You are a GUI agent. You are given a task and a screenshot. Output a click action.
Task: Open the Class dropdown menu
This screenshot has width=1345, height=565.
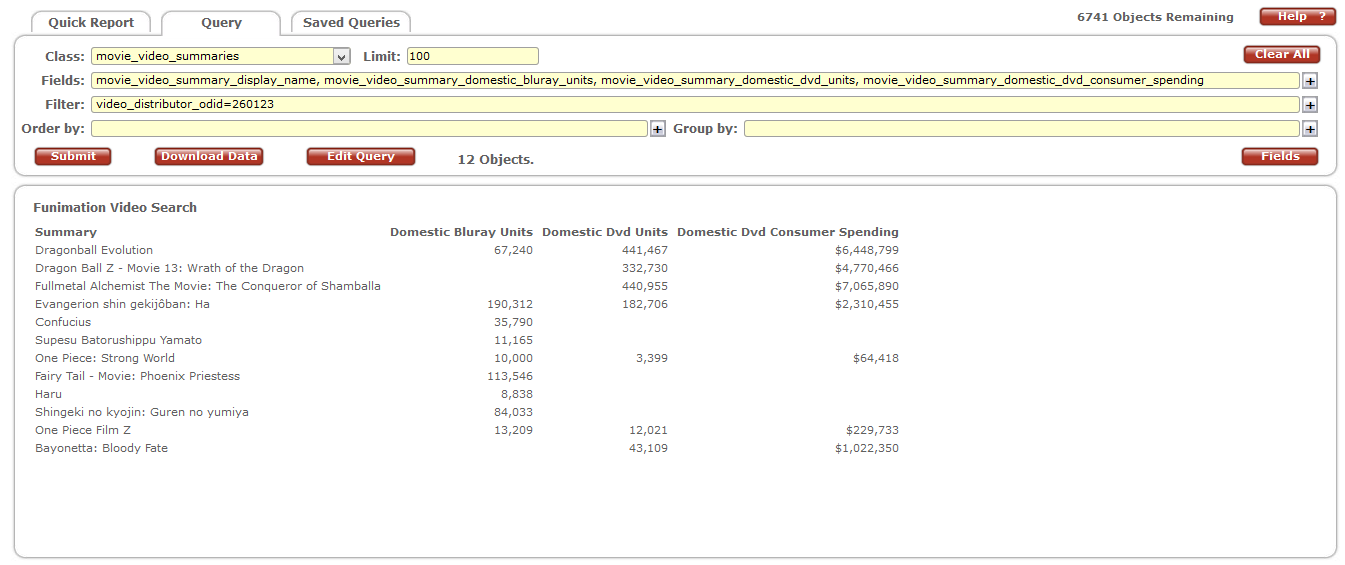tap(341, 57)
